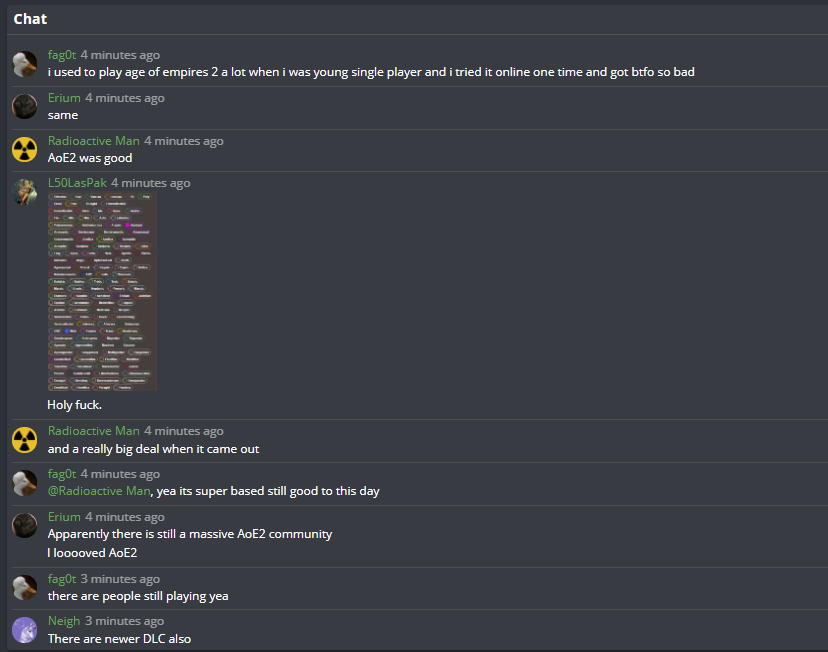The height and width of the screenshot is (652, 828).
Task: Open fag0t username on the age of empires message
Action: (62, 55)
